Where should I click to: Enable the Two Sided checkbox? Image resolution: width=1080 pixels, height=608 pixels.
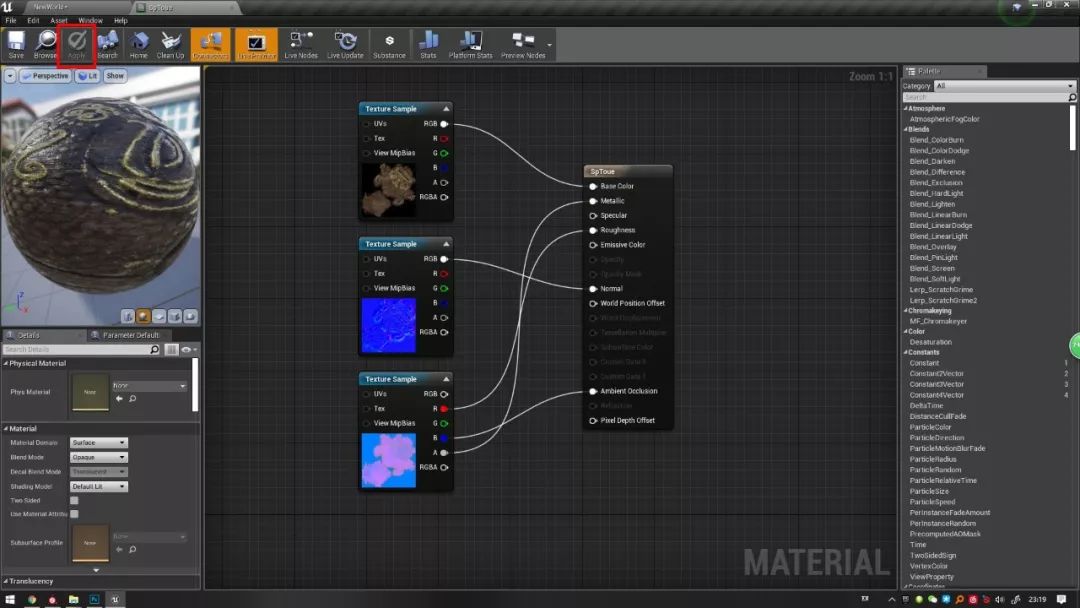(x=74, y=500)
